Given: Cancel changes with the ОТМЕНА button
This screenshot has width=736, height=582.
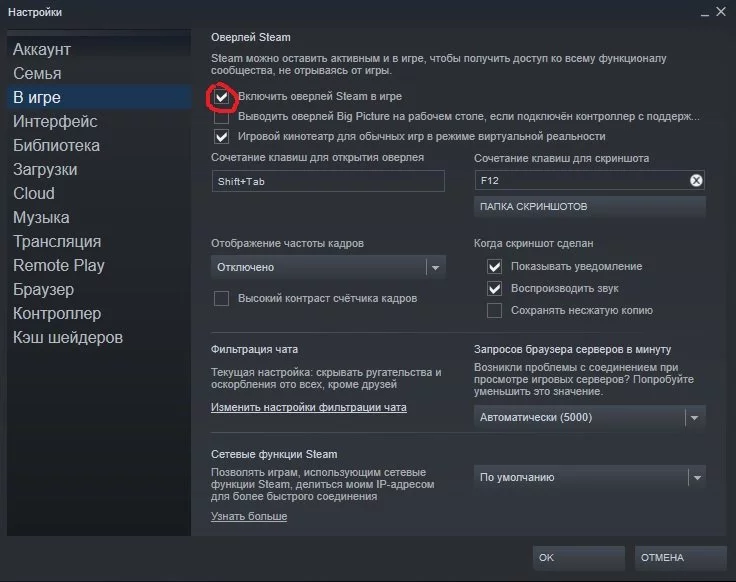Looking at the screenshot, I should click(x=680, y=558).
